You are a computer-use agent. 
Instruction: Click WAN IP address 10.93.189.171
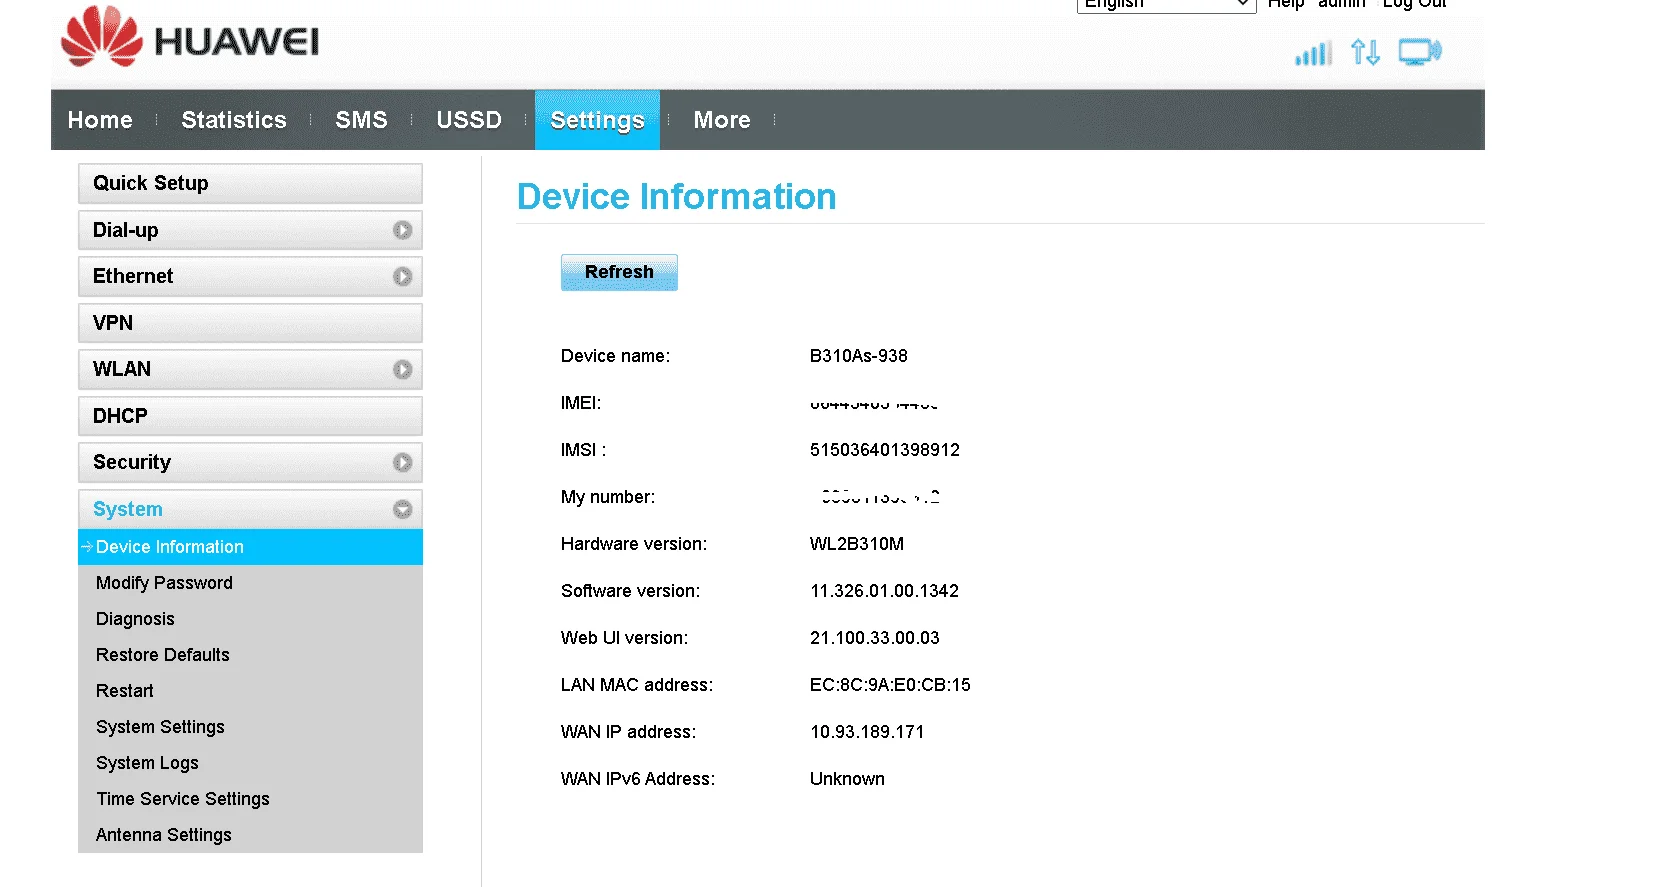tap(867, 732)
